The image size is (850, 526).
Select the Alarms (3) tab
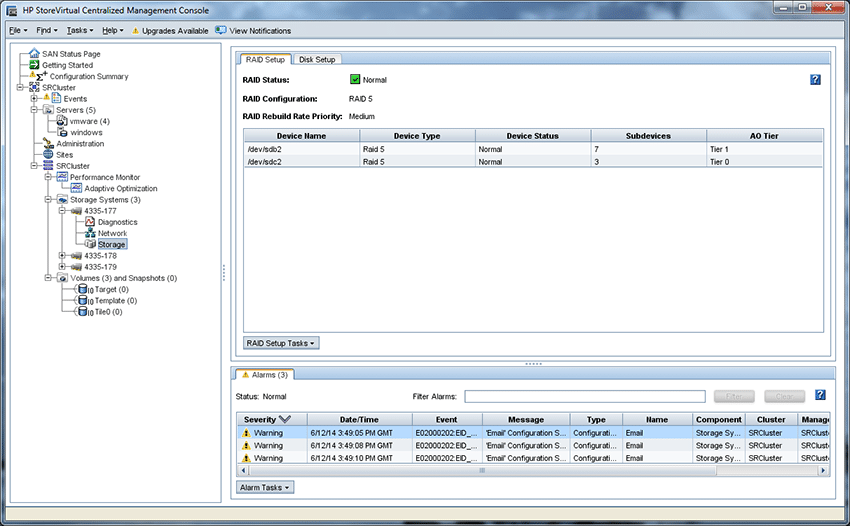tap(265, 375)
